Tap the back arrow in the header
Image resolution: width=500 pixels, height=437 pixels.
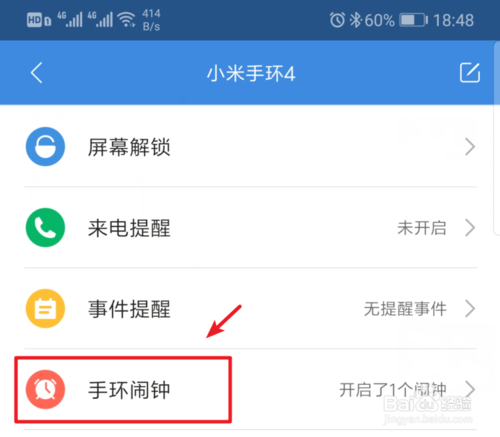pyautogui.click(x=37, y=73)
